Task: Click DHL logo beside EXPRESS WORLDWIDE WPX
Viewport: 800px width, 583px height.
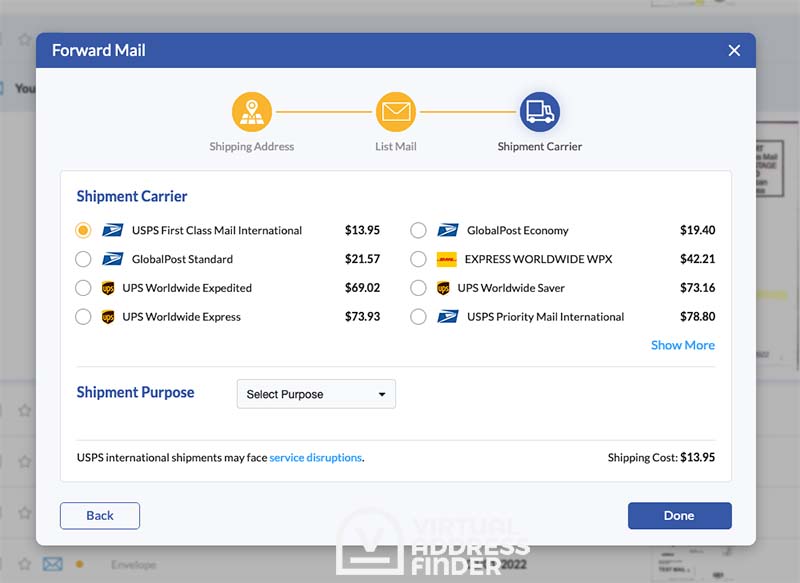Action: [x=446, y=259]
